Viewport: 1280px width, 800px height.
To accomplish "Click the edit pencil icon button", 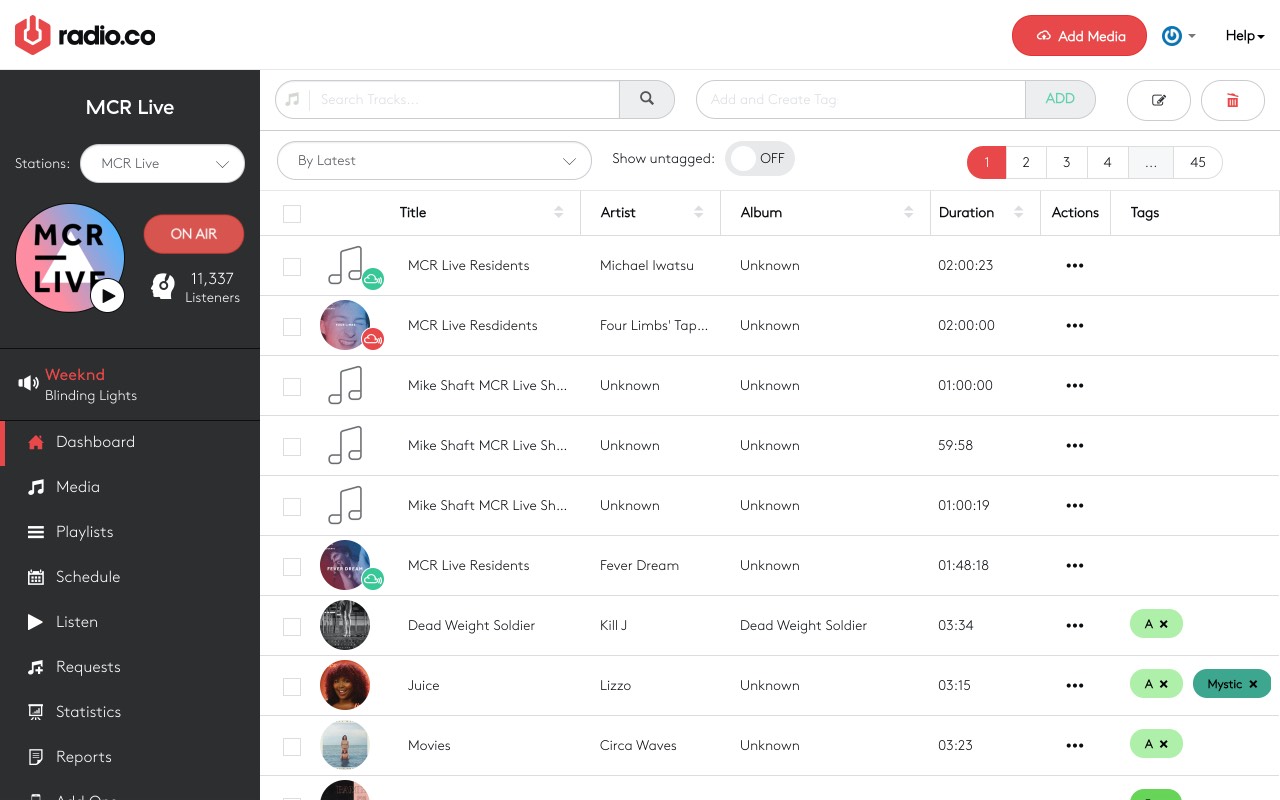I will (1159, 100).
